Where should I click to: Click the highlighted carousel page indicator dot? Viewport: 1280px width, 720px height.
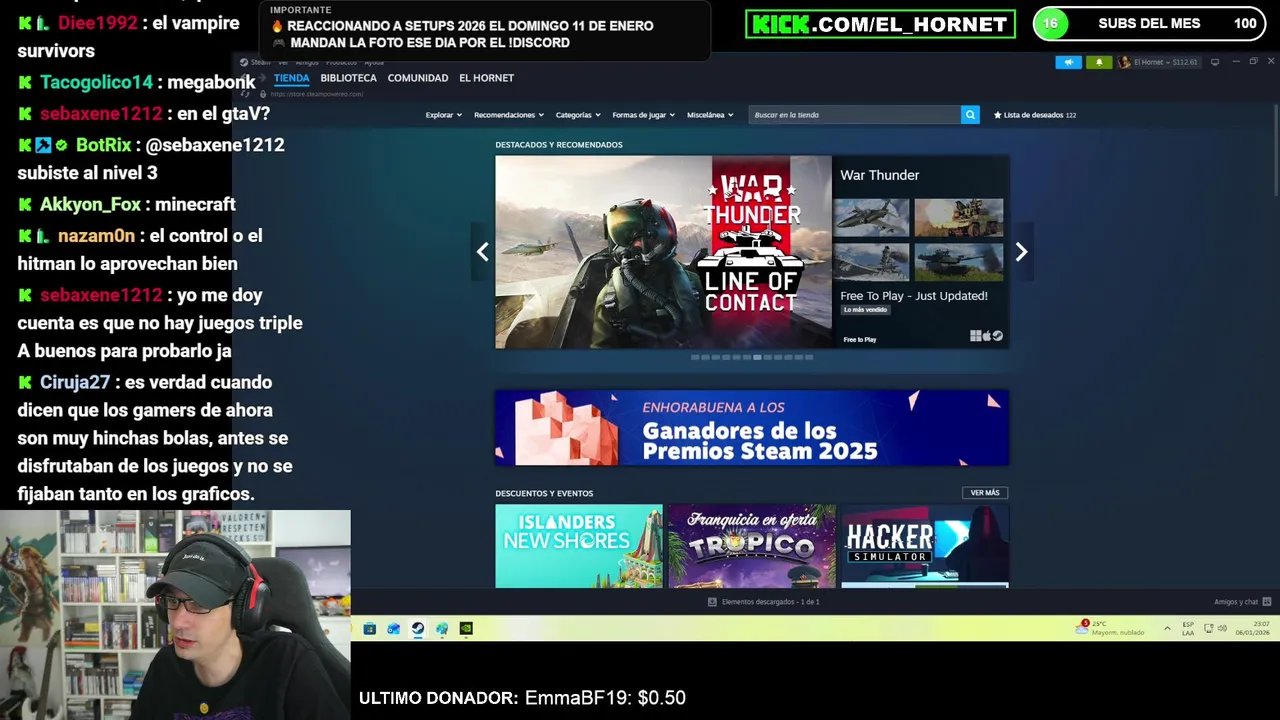(x=757, y=357)
